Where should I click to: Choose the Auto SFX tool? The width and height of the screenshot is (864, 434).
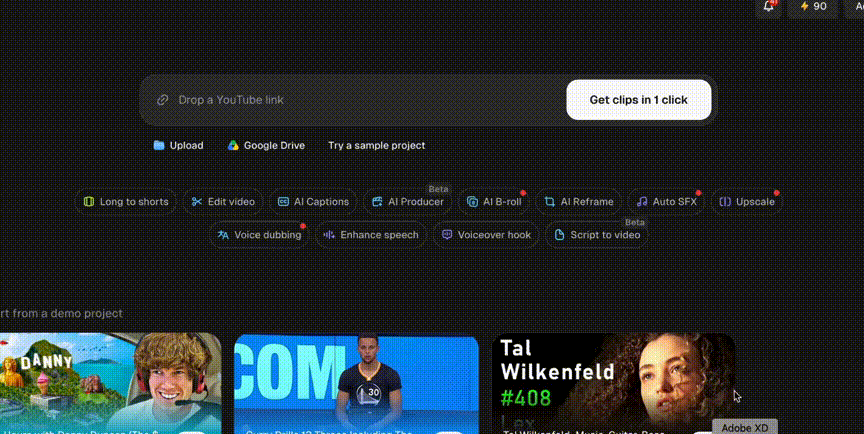666,202
